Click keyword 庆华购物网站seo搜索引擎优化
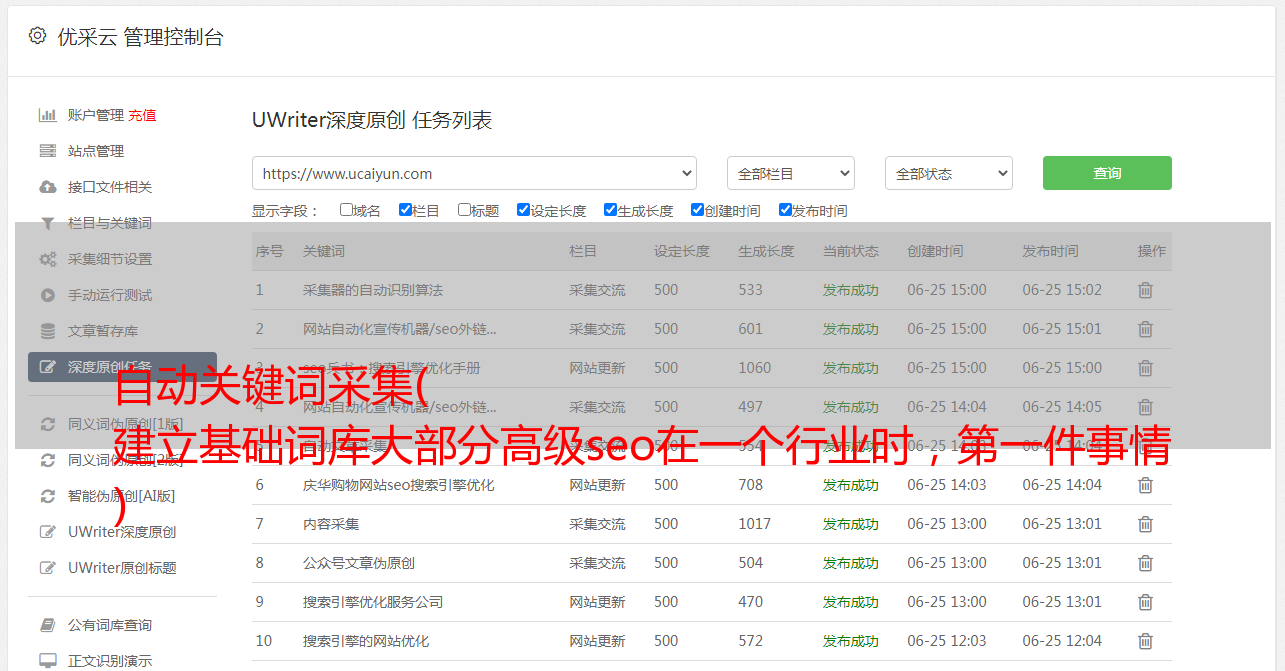Viewport: 1285px width, 671px height. click(399, 485)
